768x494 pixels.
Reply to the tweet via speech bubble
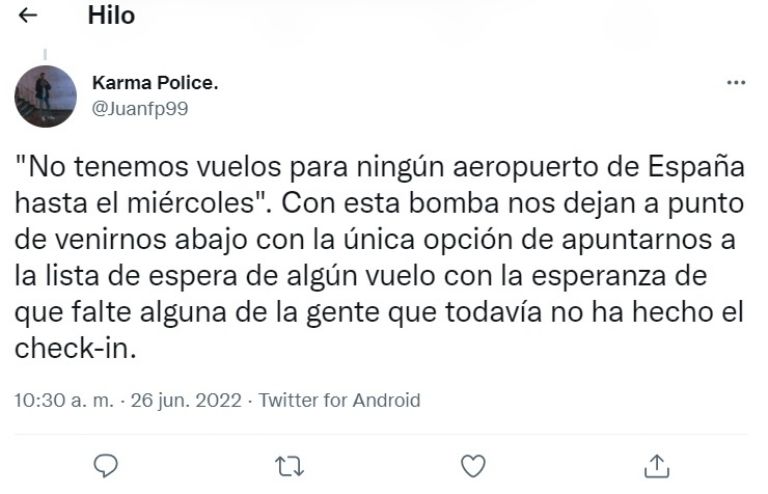(106, 464)
